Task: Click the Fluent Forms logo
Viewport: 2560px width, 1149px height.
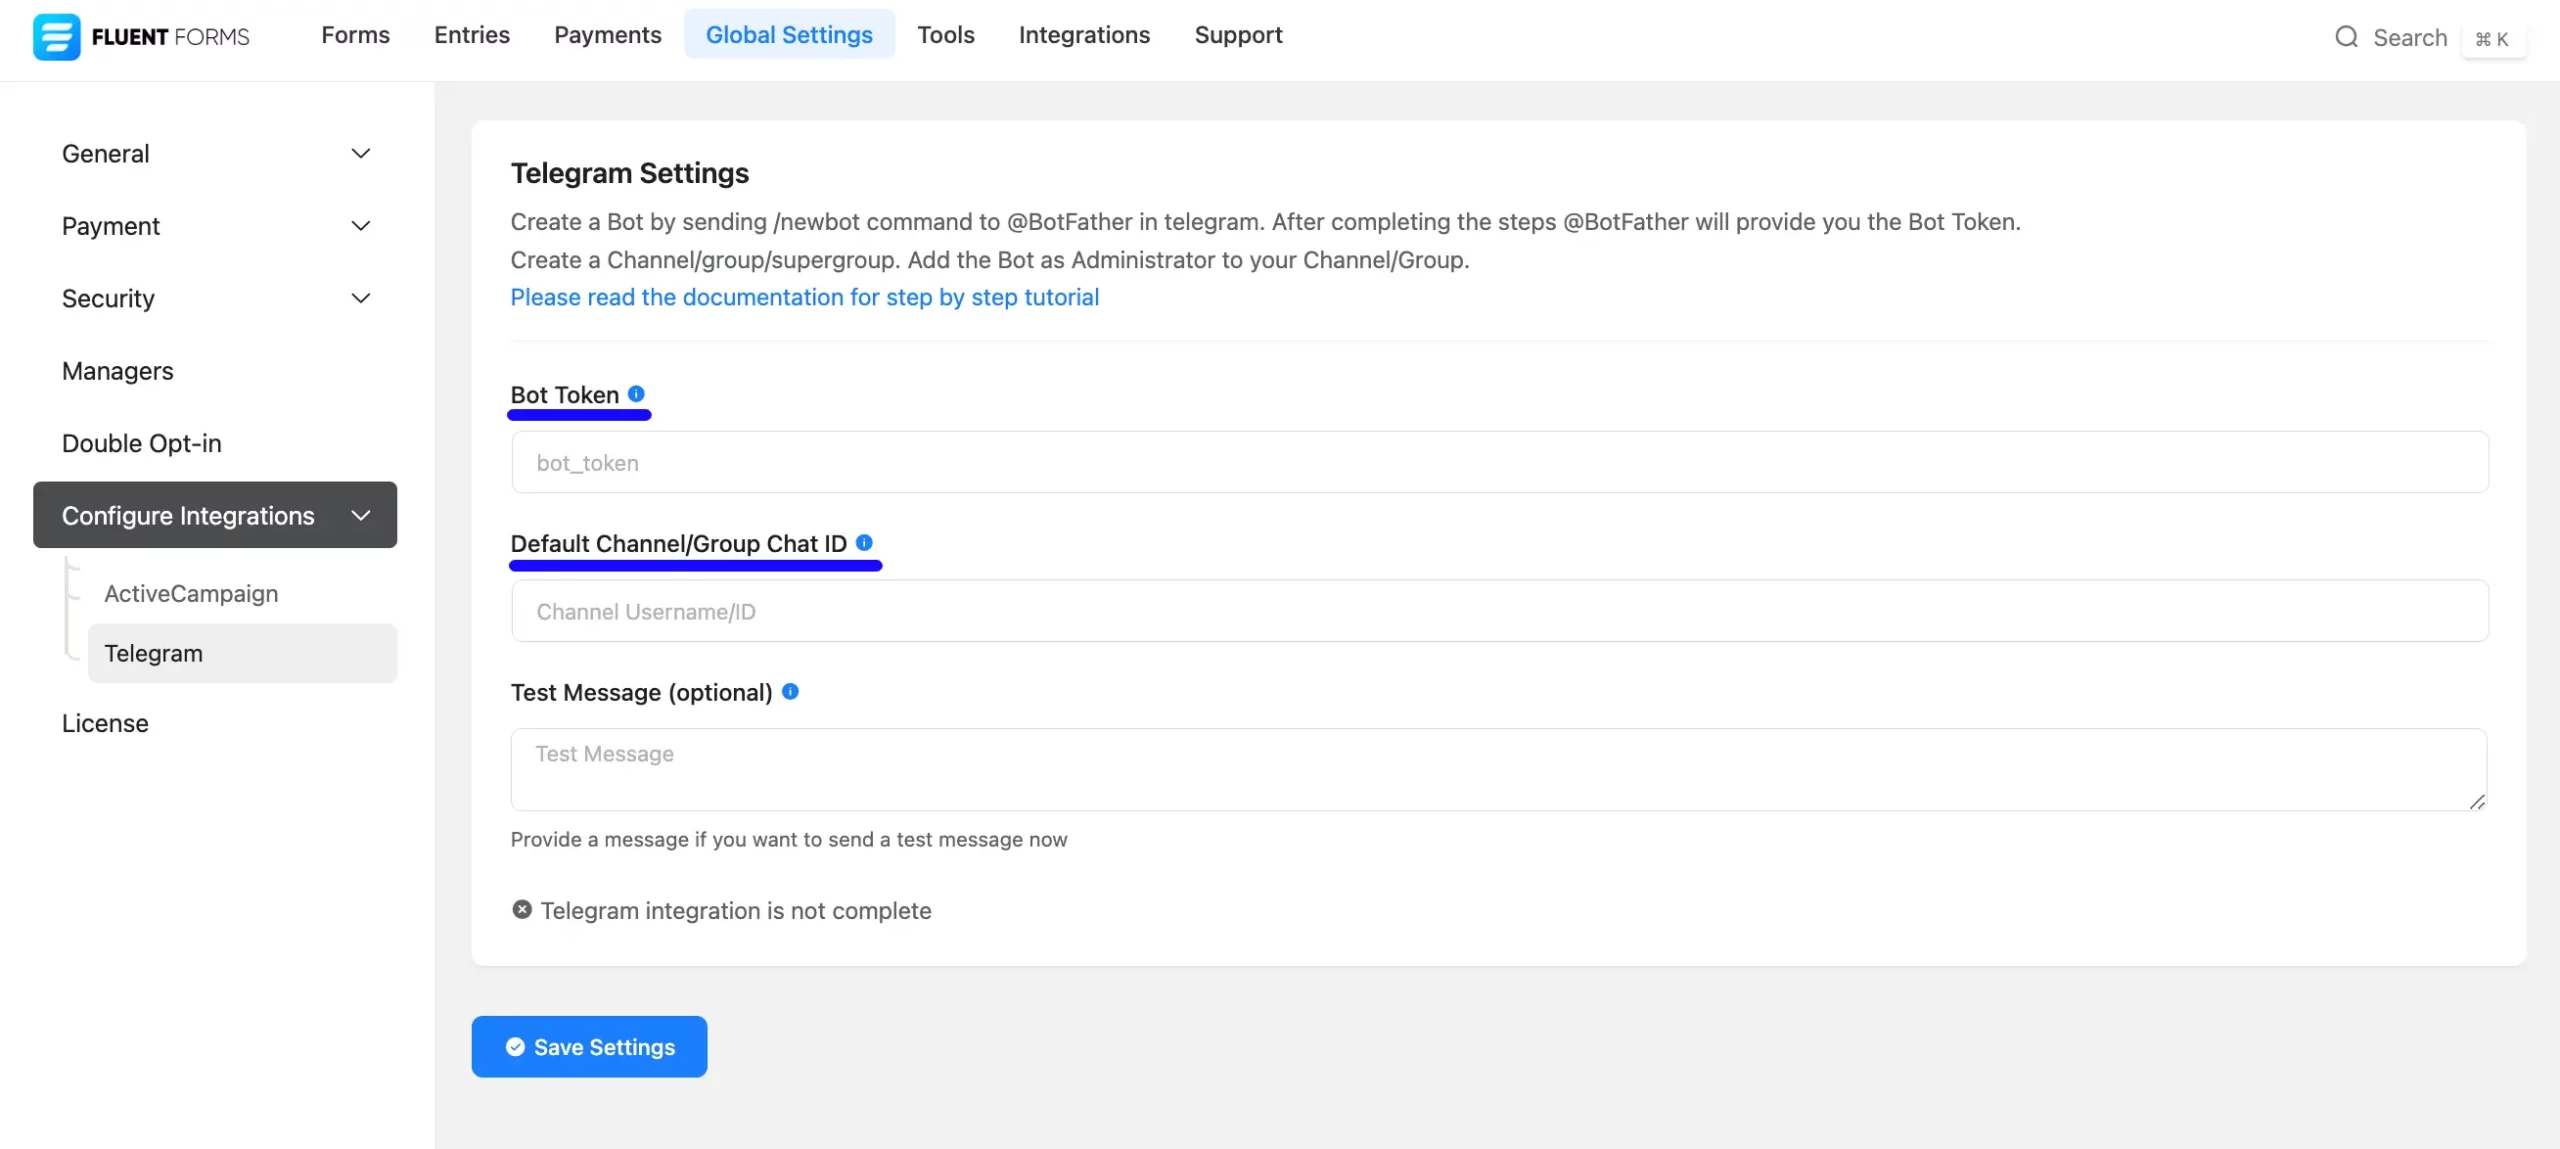Action: pyautogui.click(x=141, y=37)
